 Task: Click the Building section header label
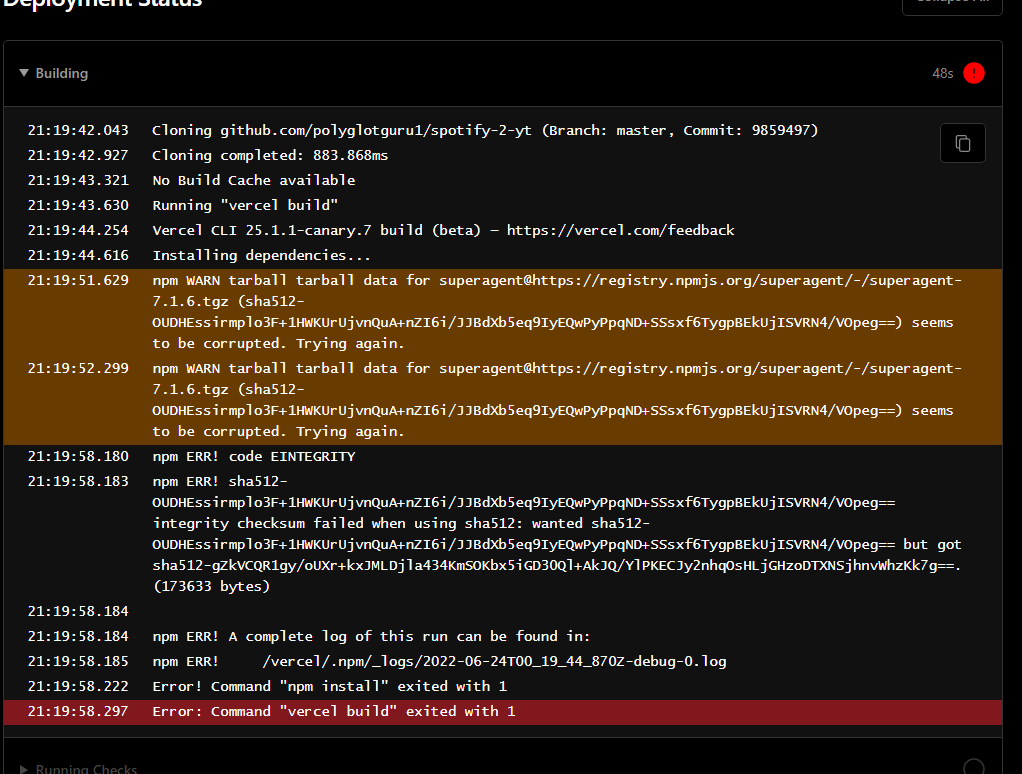(62, 73)
